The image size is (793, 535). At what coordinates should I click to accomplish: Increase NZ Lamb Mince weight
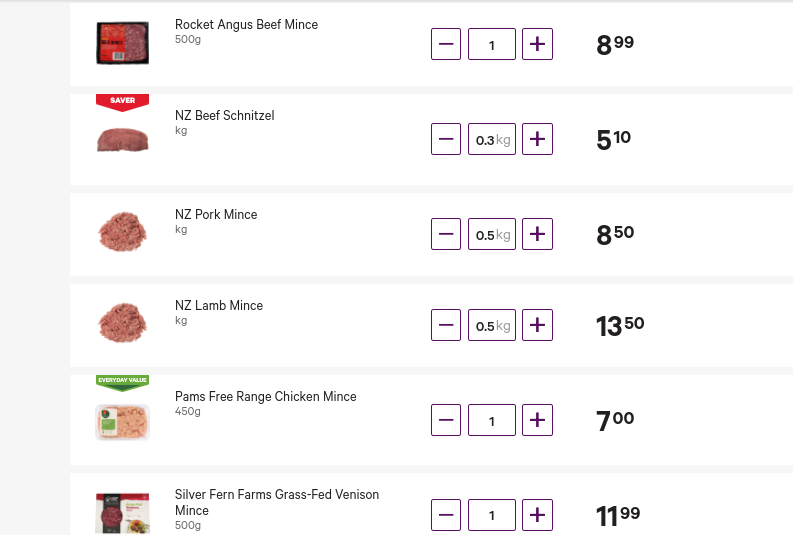(537, 325)
